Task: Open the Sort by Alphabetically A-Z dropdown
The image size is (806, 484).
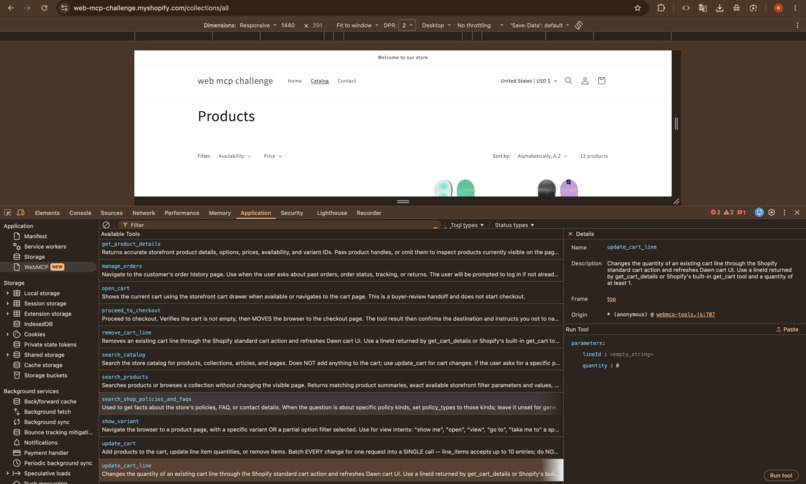Action: [542, 156]
